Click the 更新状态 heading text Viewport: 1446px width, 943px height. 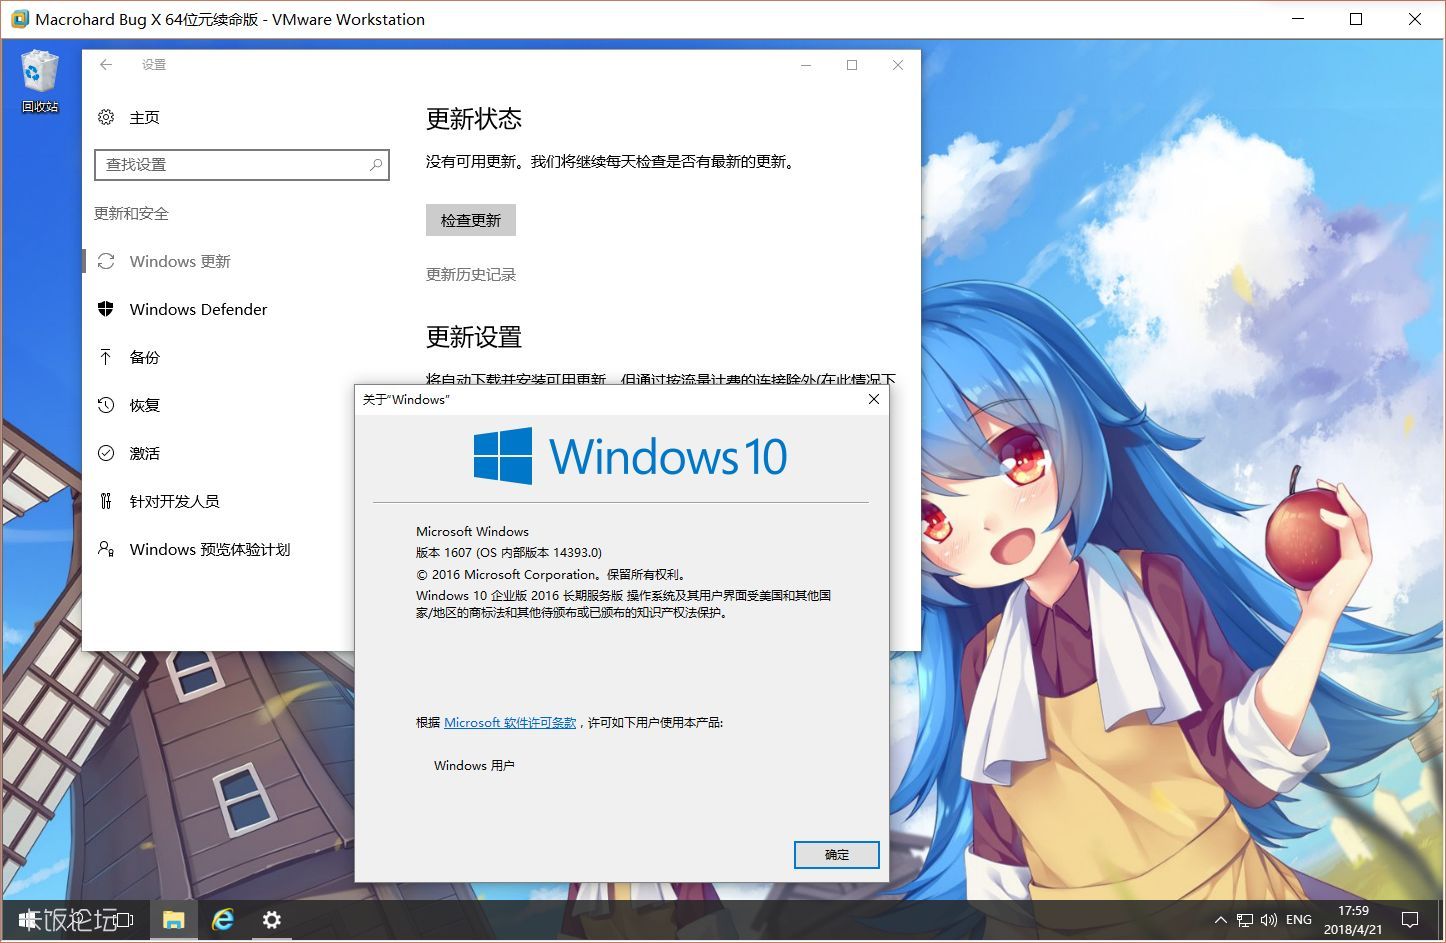coord(474,119)
